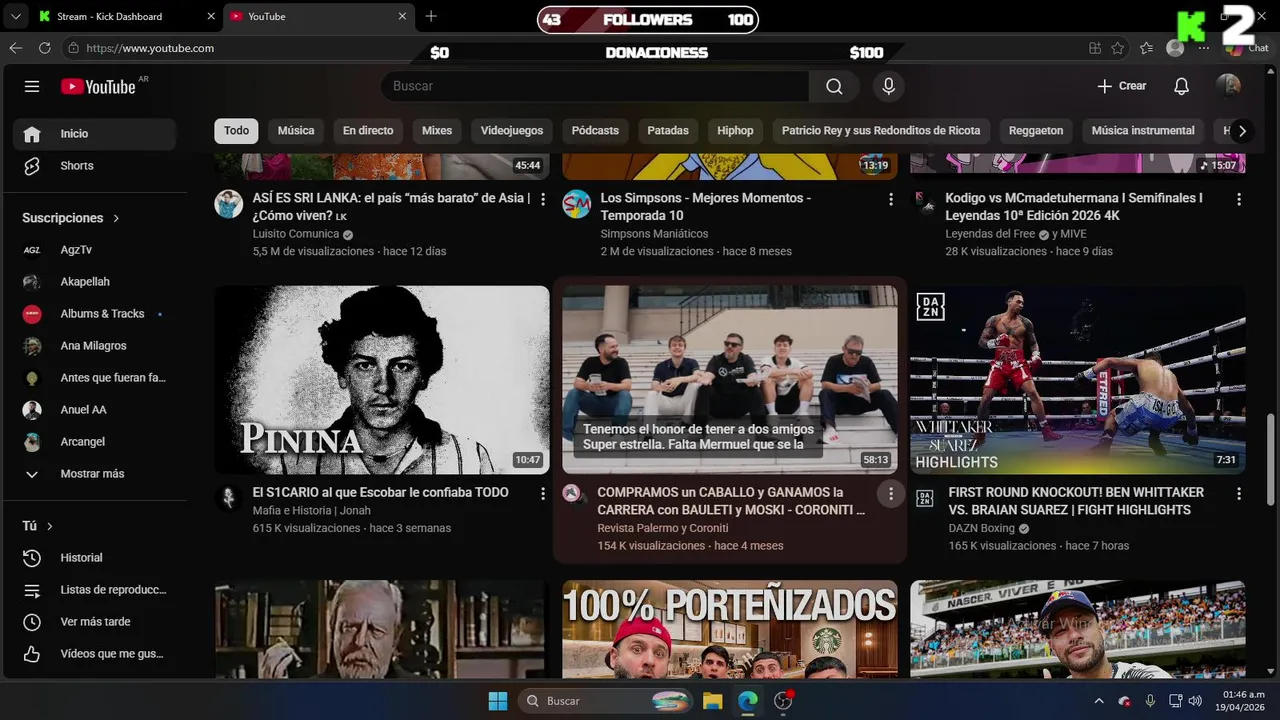
Task: Open Shorts in the sidebar
Action: (x=95, y=166)
